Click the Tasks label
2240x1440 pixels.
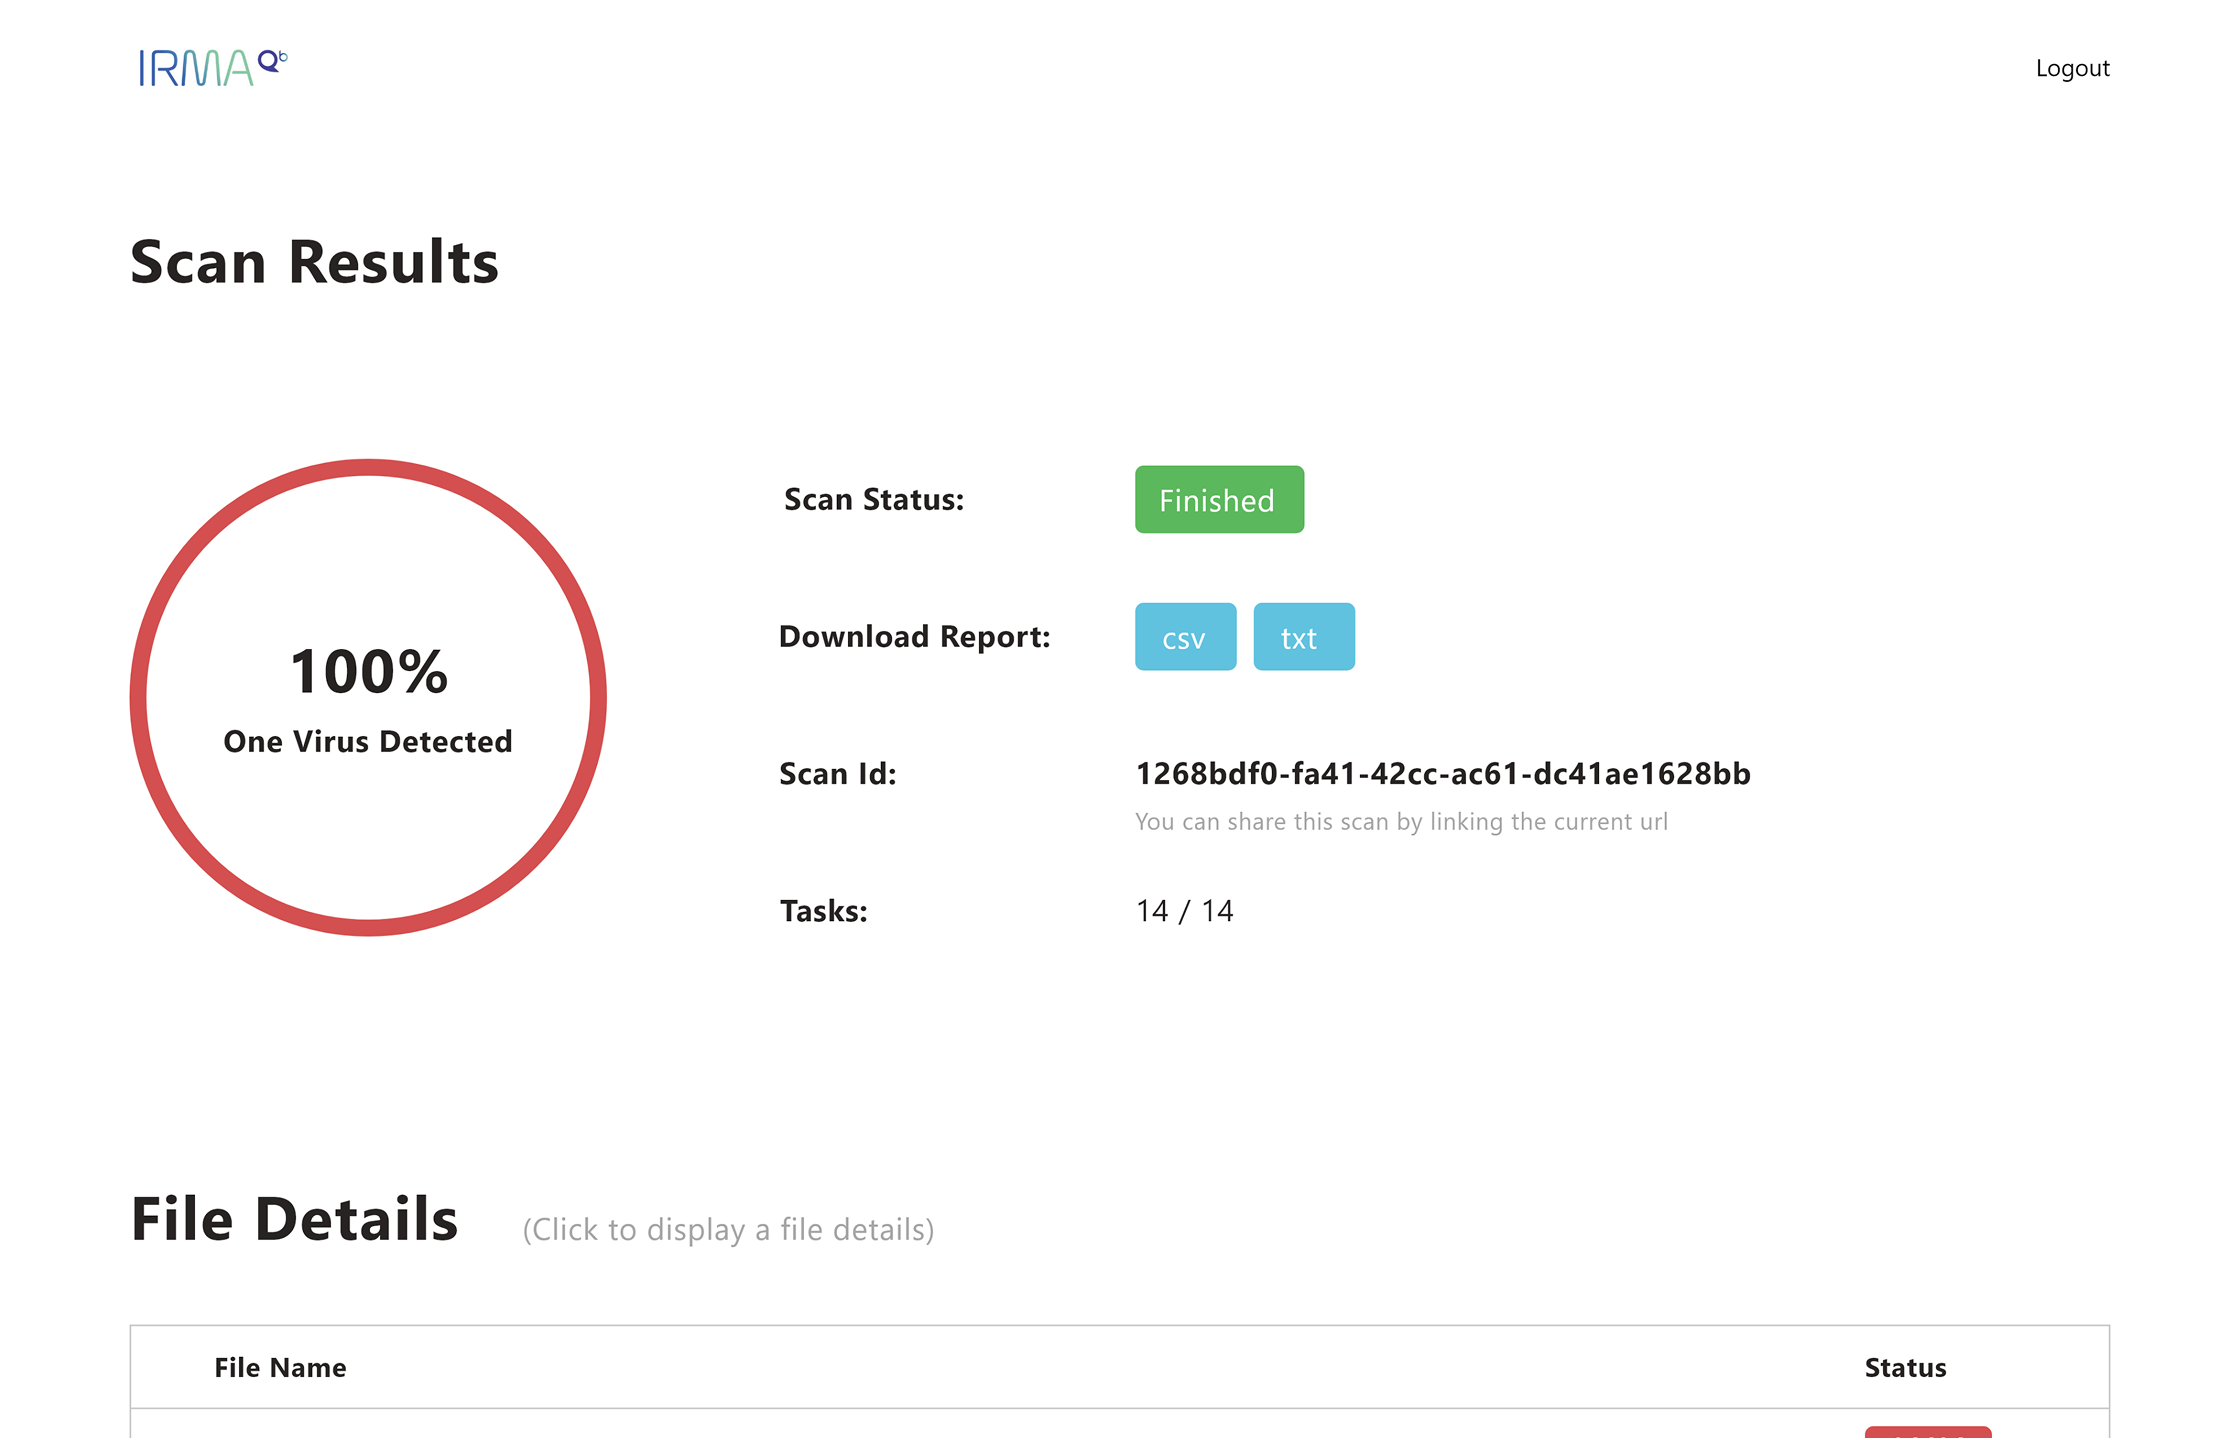point(824,911)
